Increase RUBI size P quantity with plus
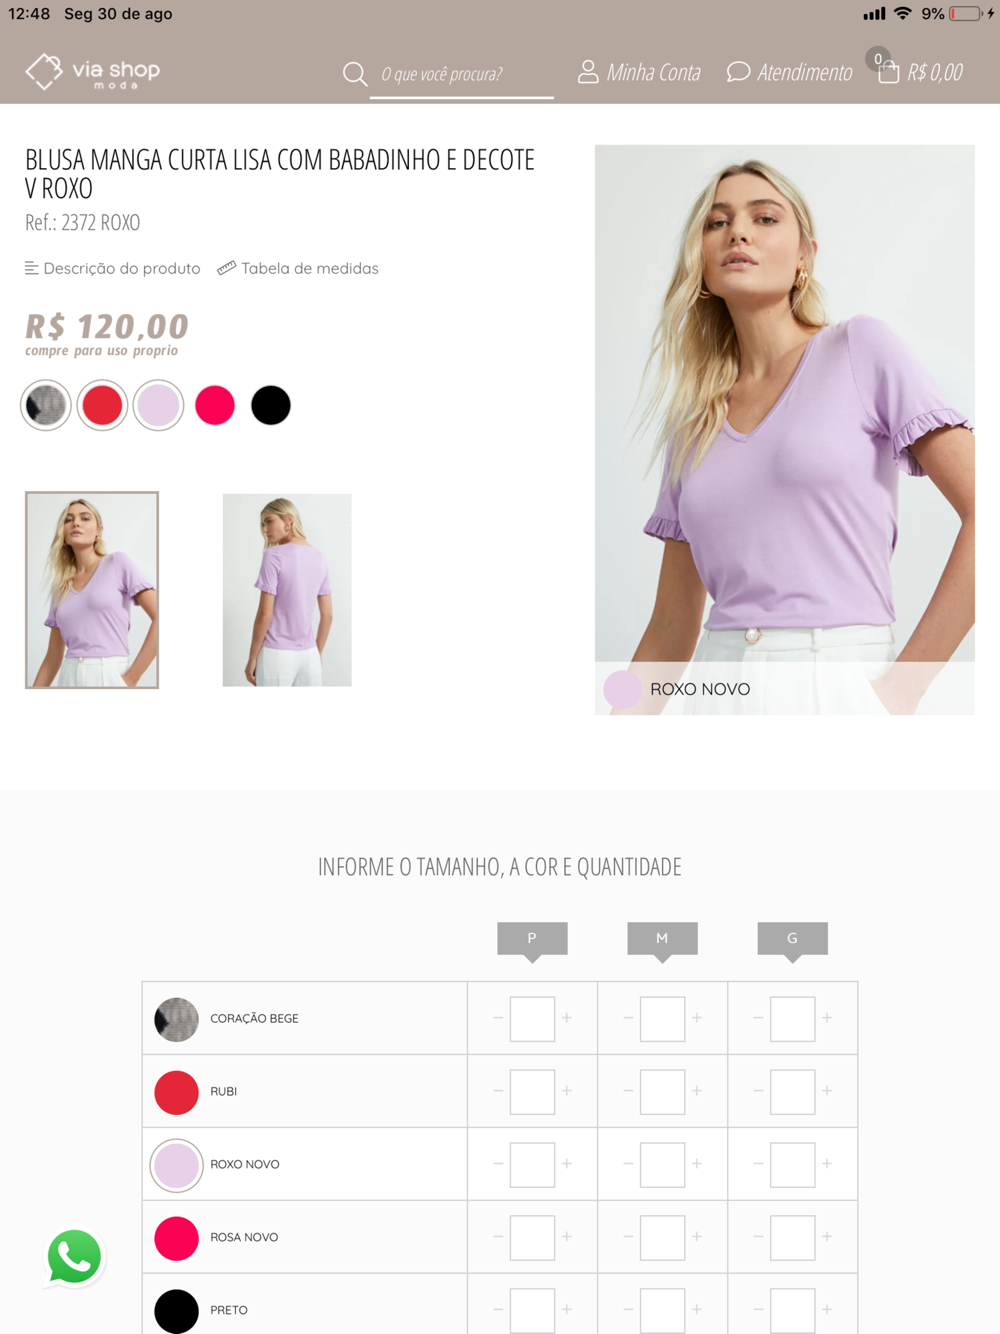1000x1334 pixels. pos(567,1091)
